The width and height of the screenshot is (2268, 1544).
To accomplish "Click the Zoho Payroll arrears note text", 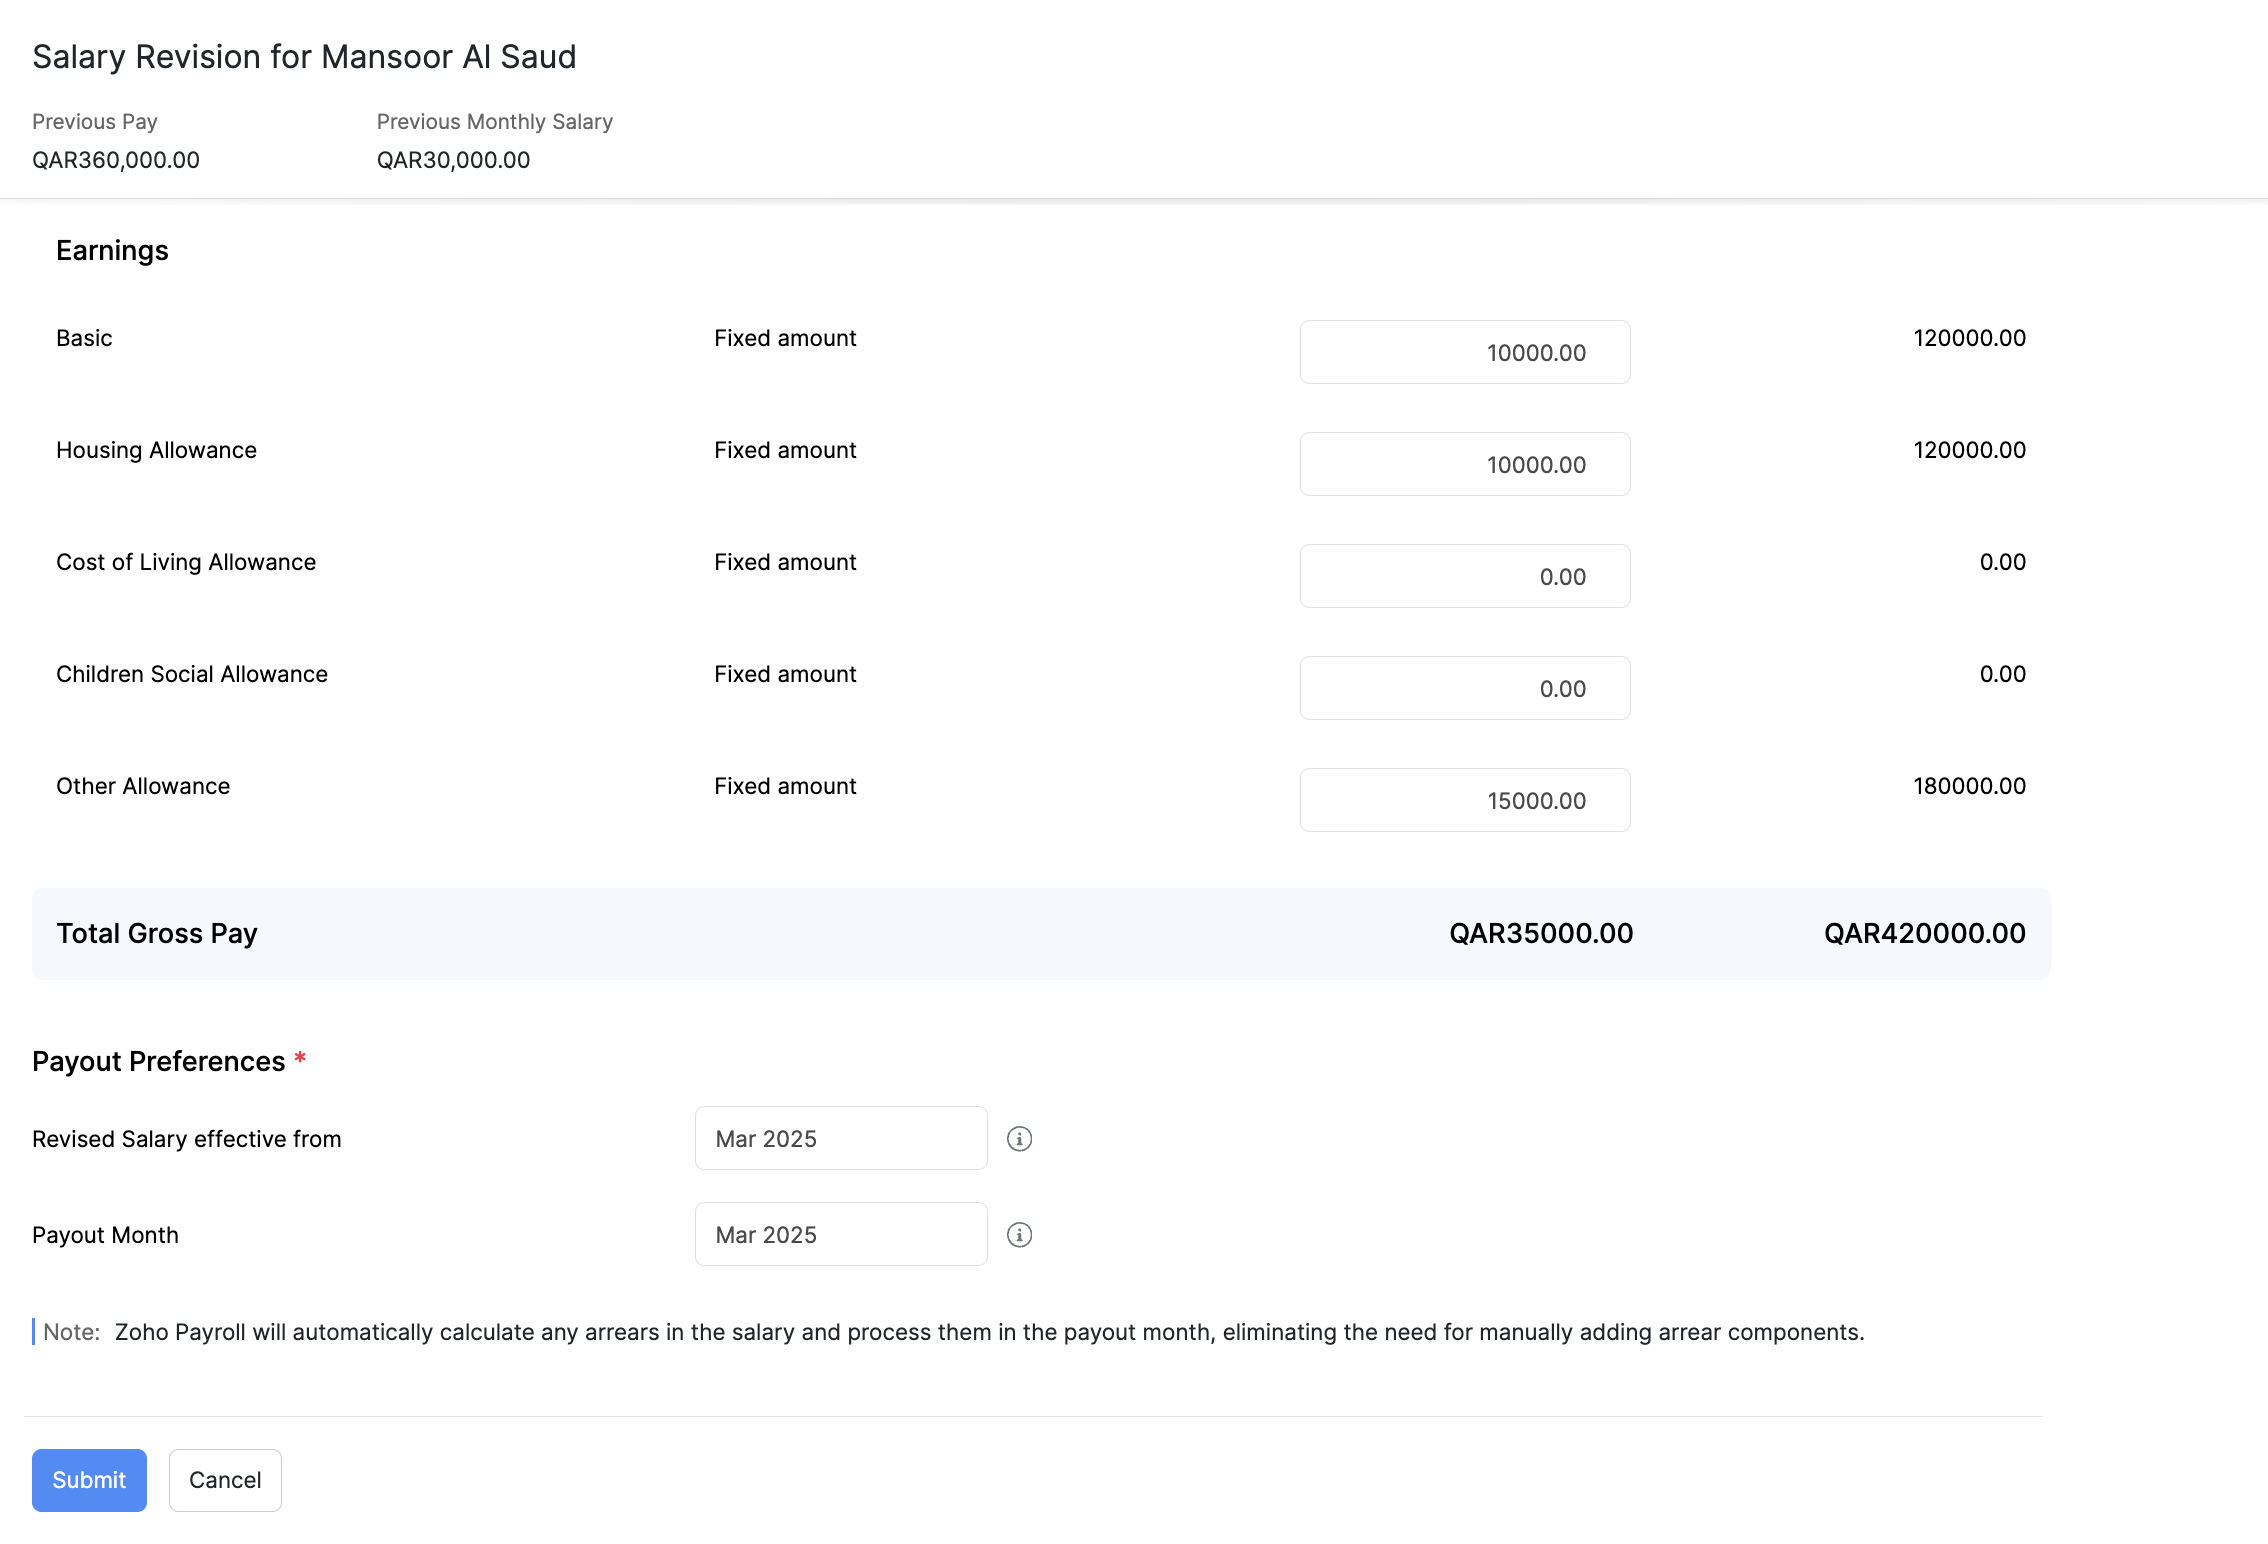I will coord(988,1332).
